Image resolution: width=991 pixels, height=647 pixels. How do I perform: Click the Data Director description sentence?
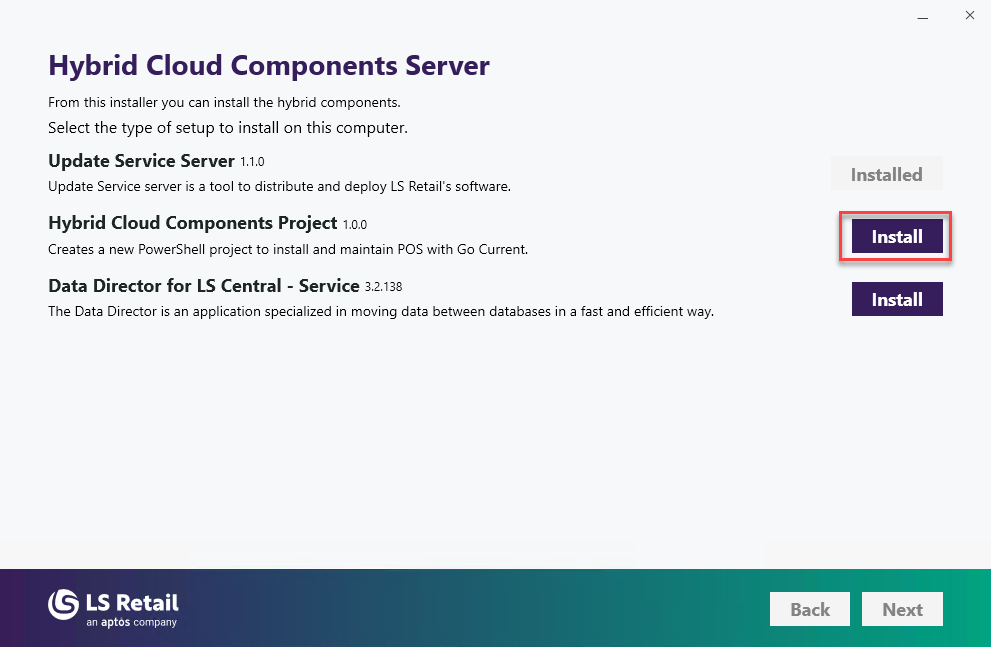[381, 311]
